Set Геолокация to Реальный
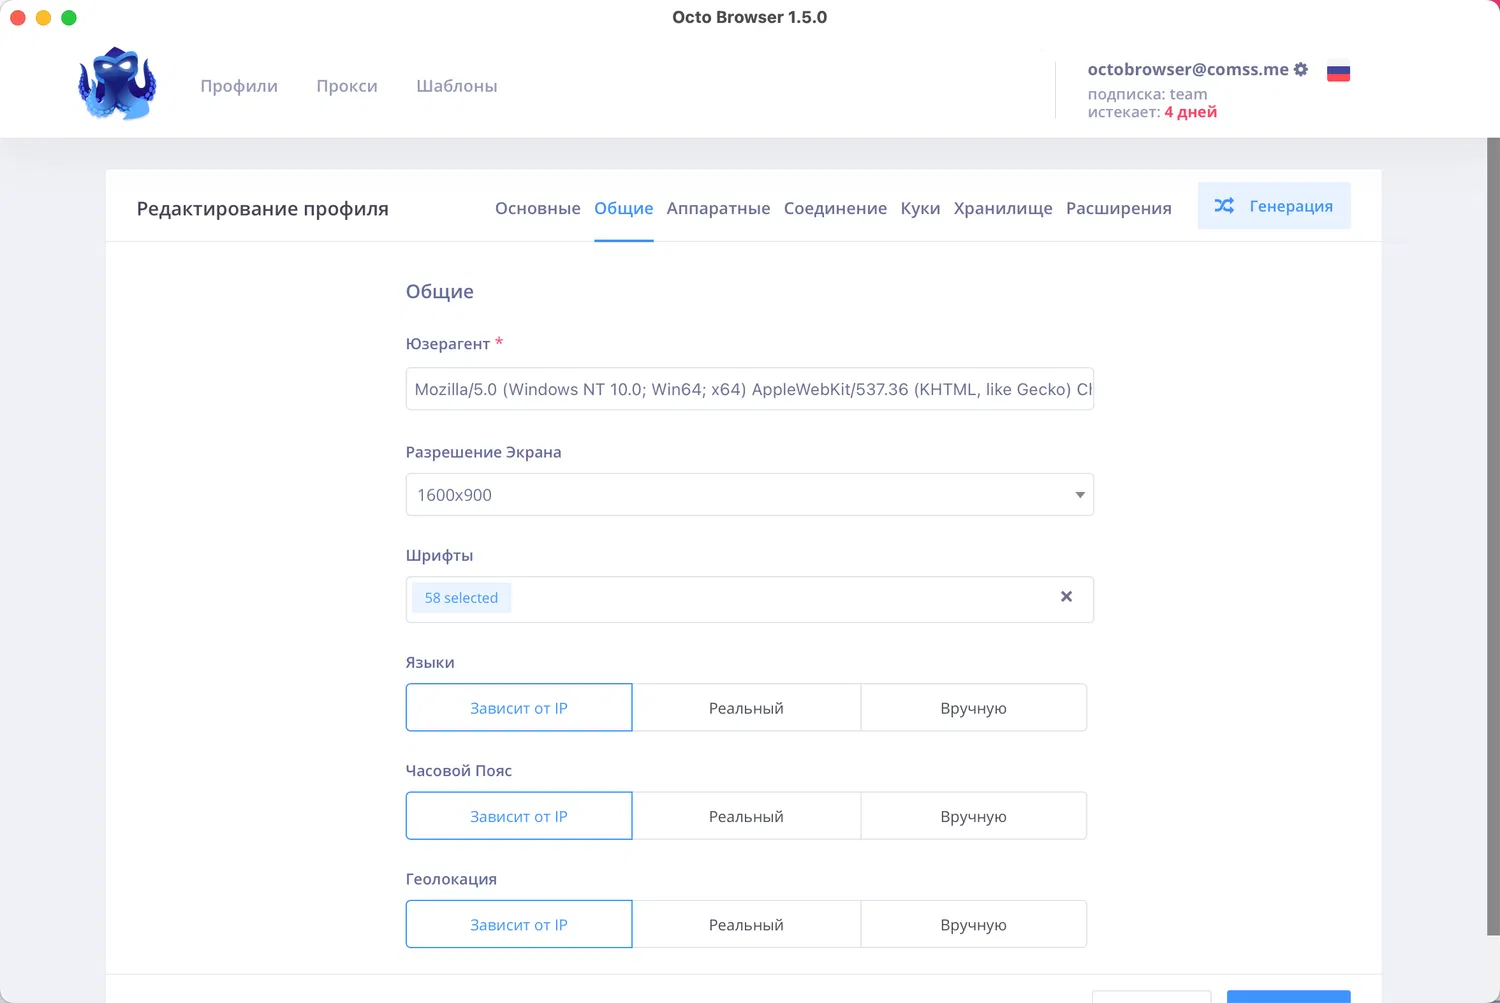 (x=746, y=925)
